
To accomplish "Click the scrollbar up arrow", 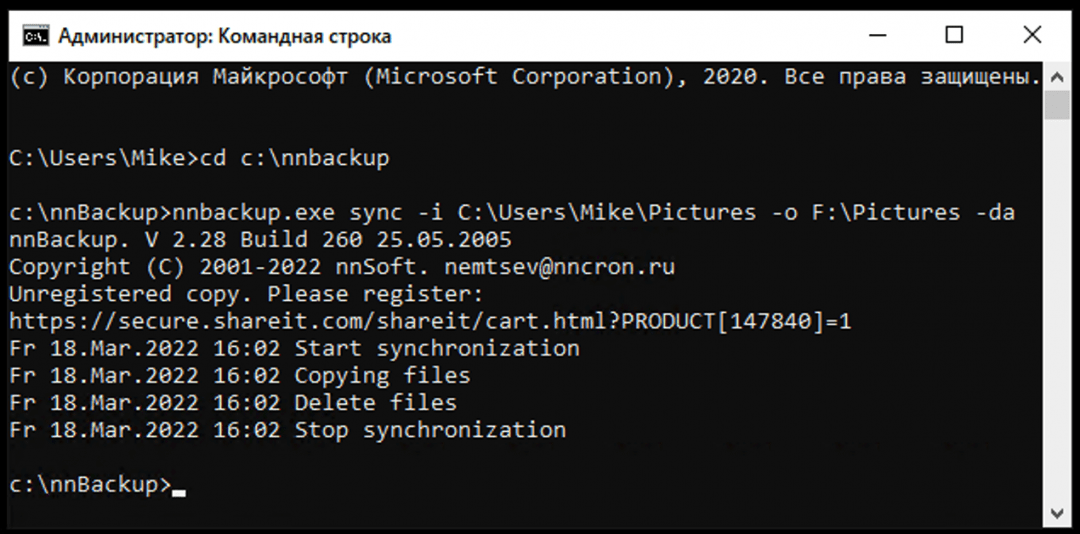I will tap(1056, 76).
